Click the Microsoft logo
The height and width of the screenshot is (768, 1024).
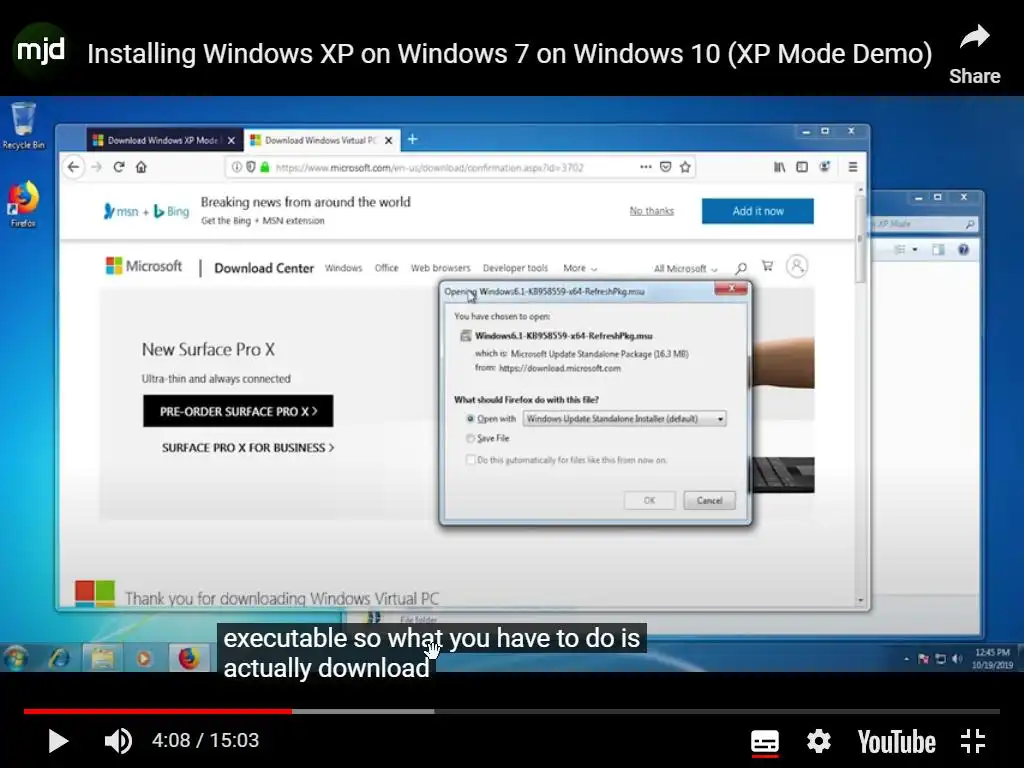[144, 266]
